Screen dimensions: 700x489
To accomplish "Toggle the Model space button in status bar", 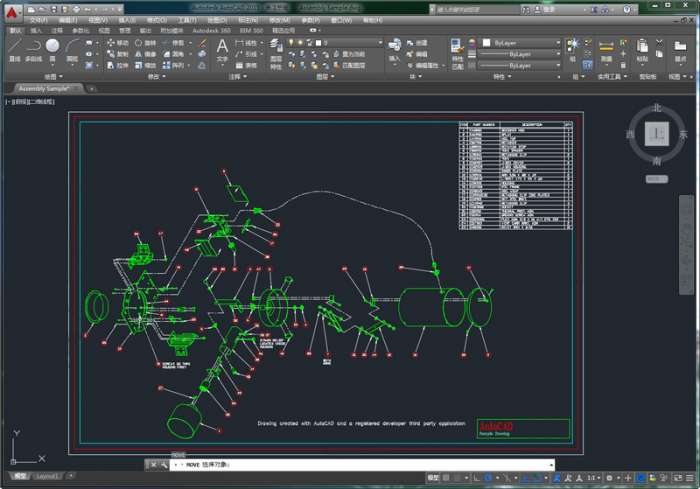I will point(433,478).
